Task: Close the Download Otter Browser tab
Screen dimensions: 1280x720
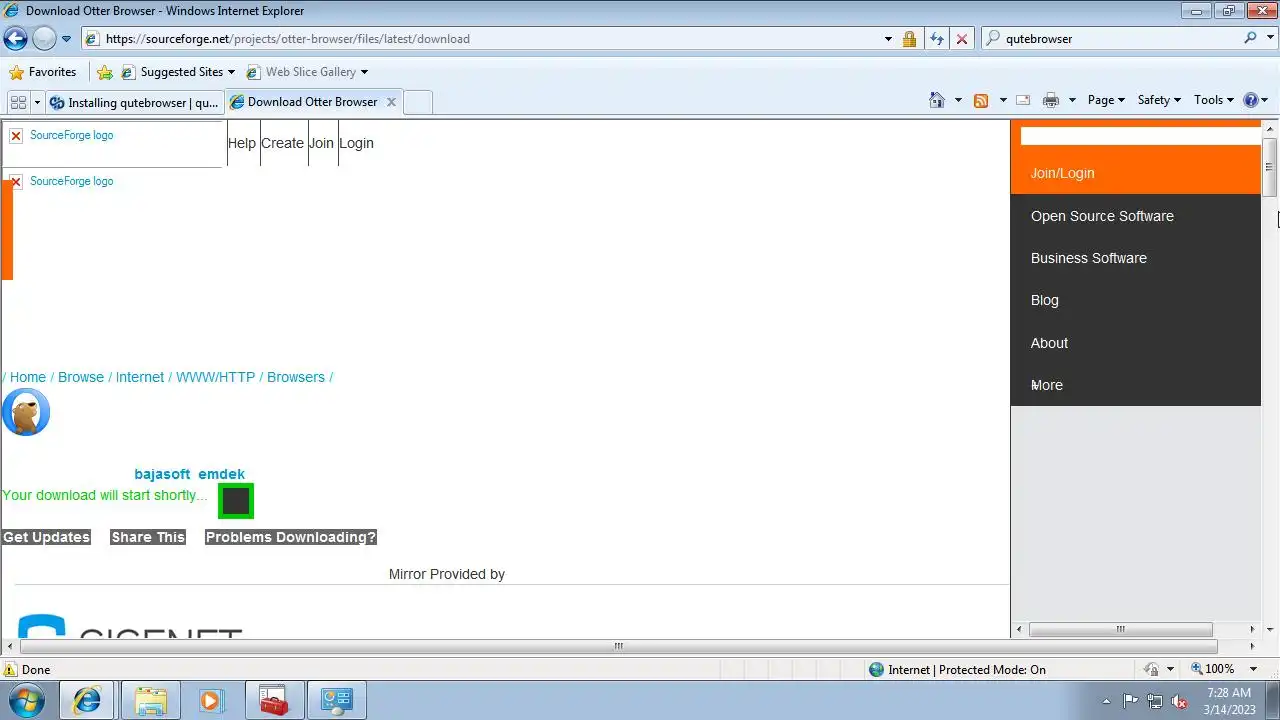Action: coord(391,102)
